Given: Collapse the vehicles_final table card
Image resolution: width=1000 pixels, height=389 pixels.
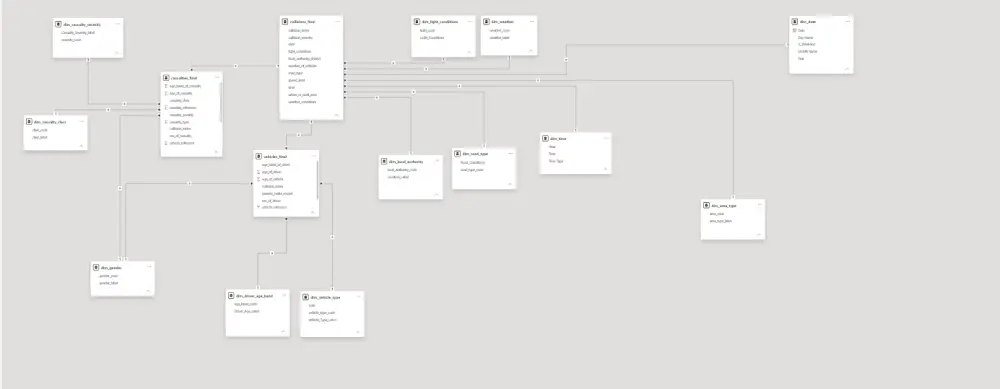Looking at the screenshot, I should point(312,212).
